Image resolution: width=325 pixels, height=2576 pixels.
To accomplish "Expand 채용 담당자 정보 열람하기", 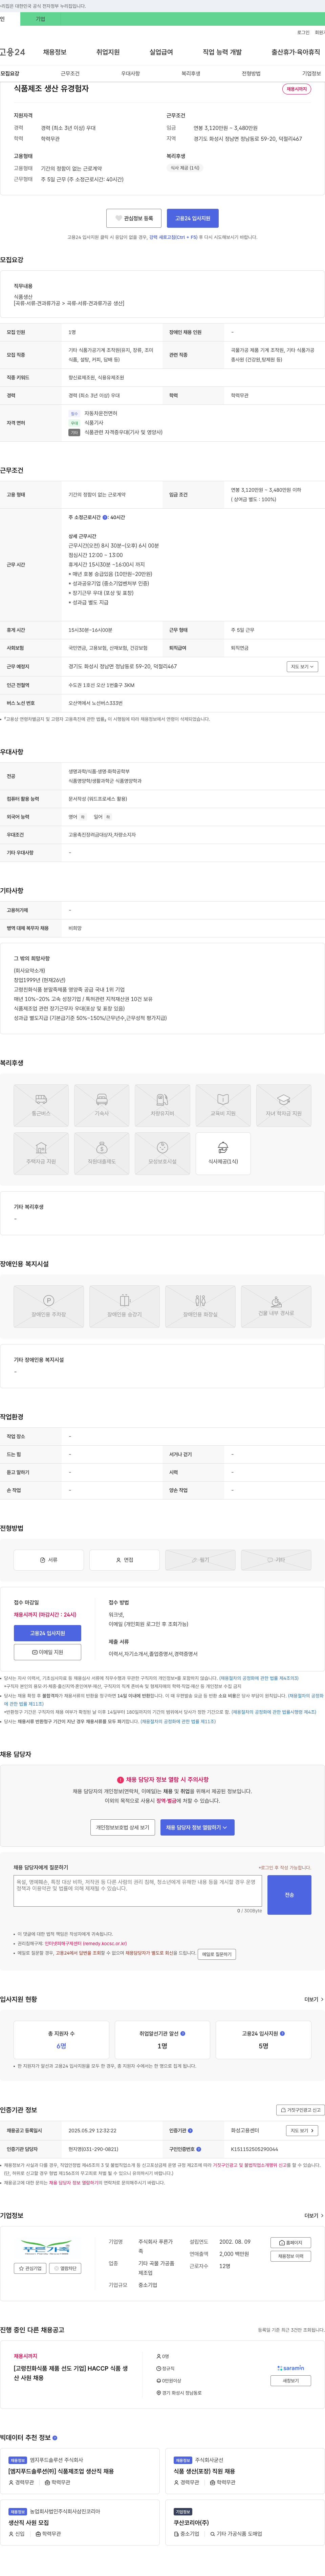I will 197,1827.
